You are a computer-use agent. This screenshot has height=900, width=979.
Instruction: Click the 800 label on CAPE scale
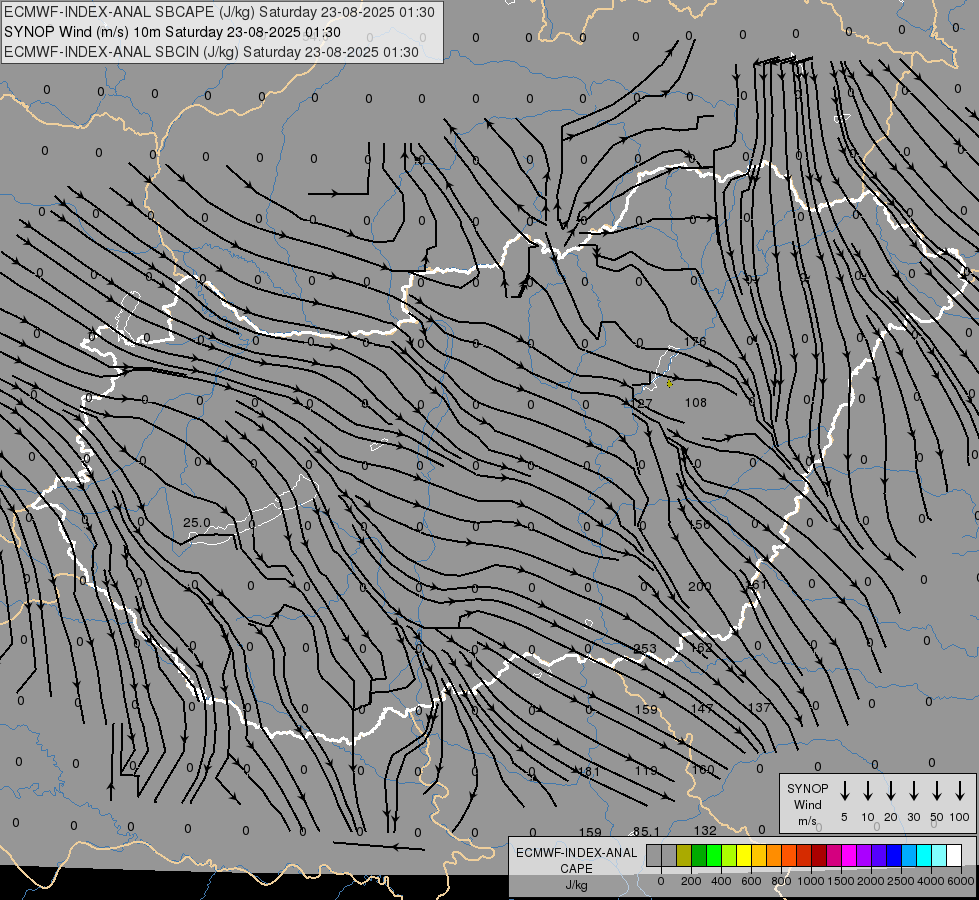coord(781,881)
